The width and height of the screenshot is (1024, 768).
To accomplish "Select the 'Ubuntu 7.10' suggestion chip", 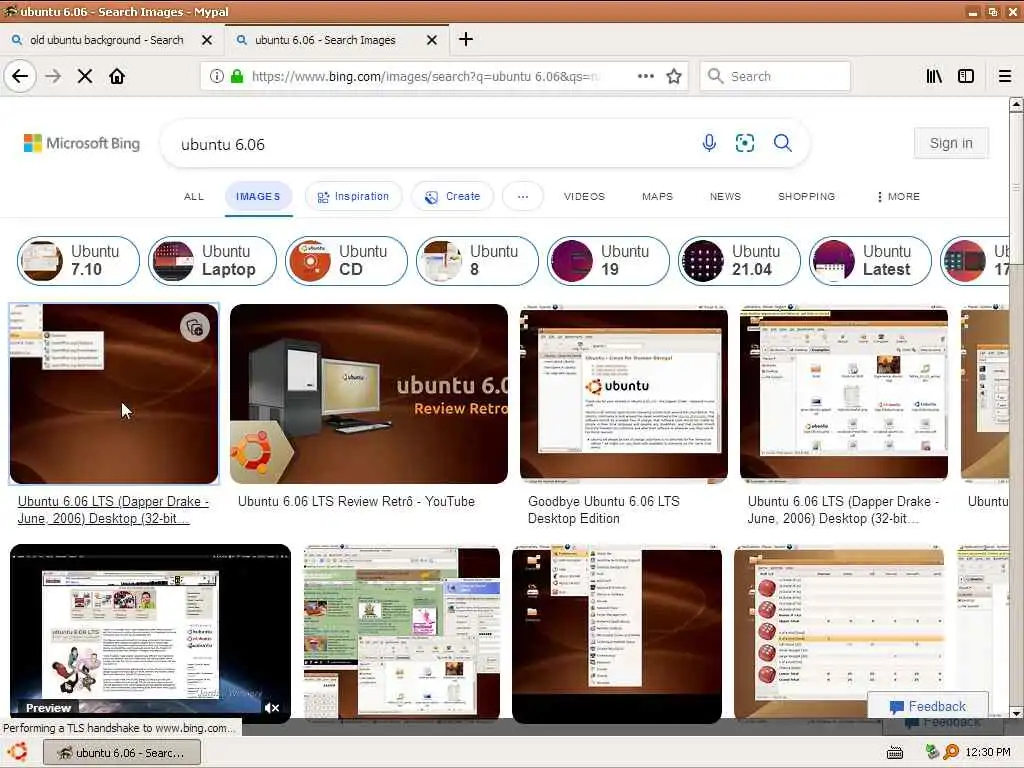I will point(78,261).
